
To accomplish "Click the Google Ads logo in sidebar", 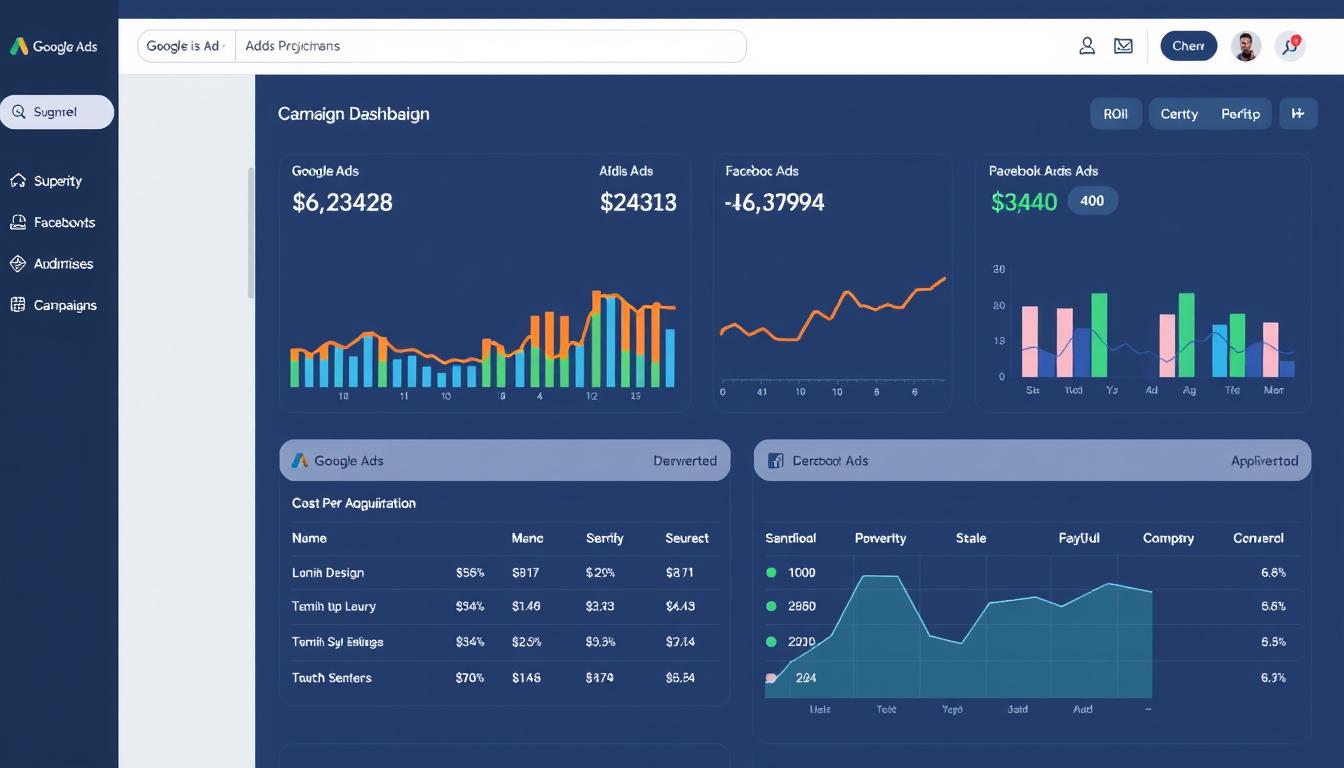I will [18, 46].
